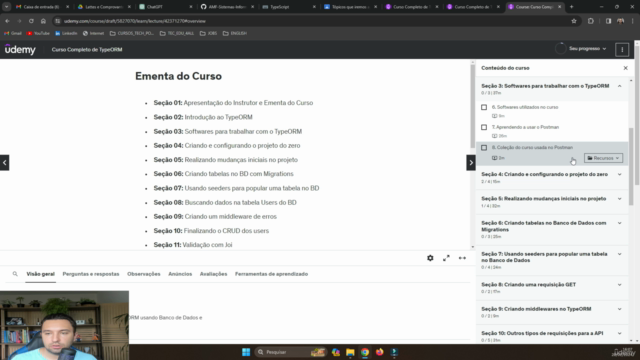Screen dimensions: 640x360
Task: Open the ENGLISH bookmark folder
Action: (235, 33)
